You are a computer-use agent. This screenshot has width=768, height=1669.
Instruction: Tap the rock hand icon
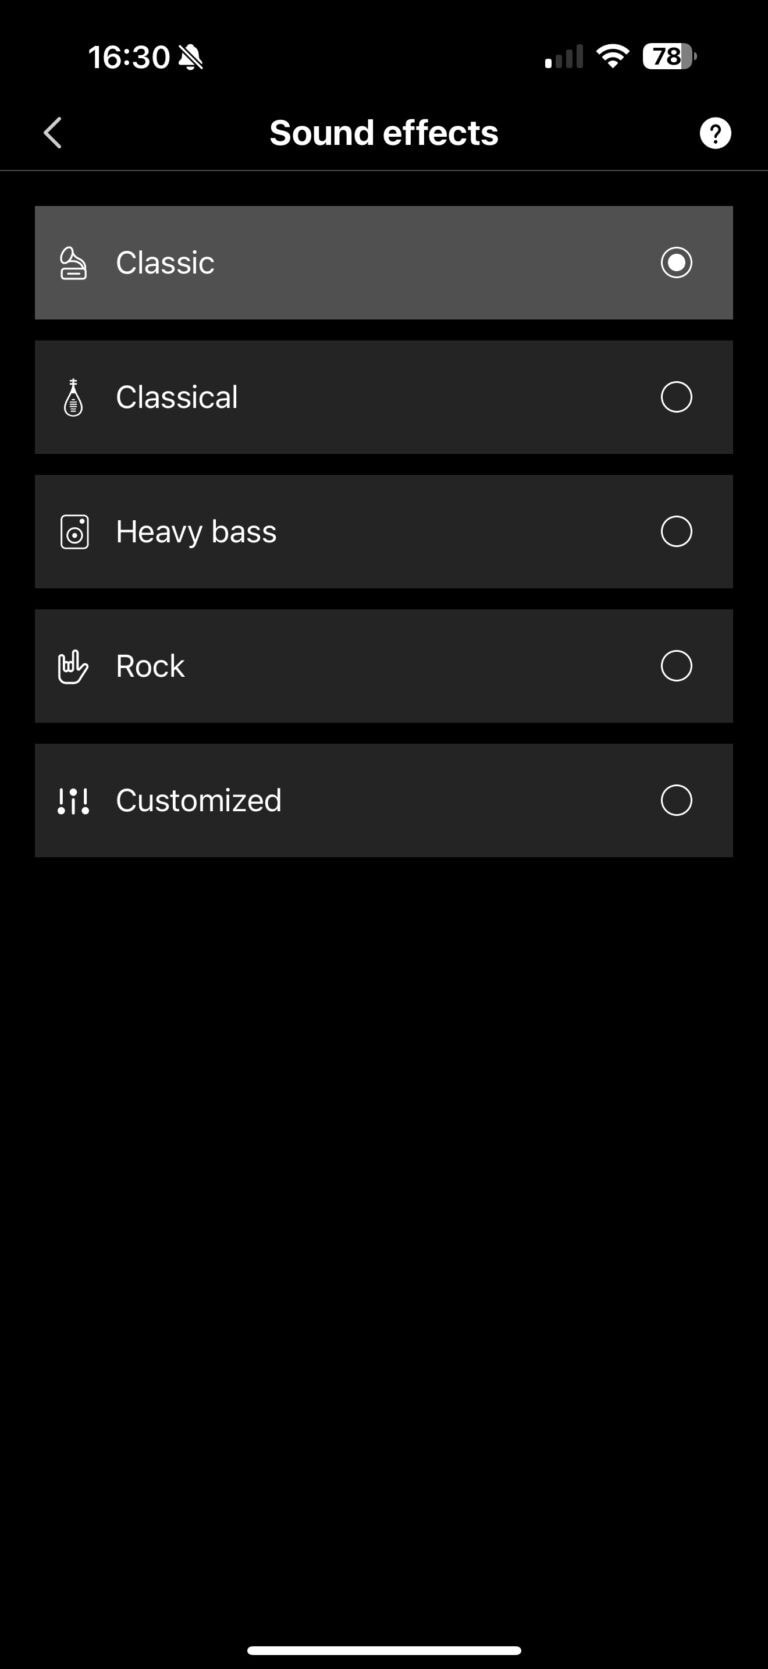73,666
